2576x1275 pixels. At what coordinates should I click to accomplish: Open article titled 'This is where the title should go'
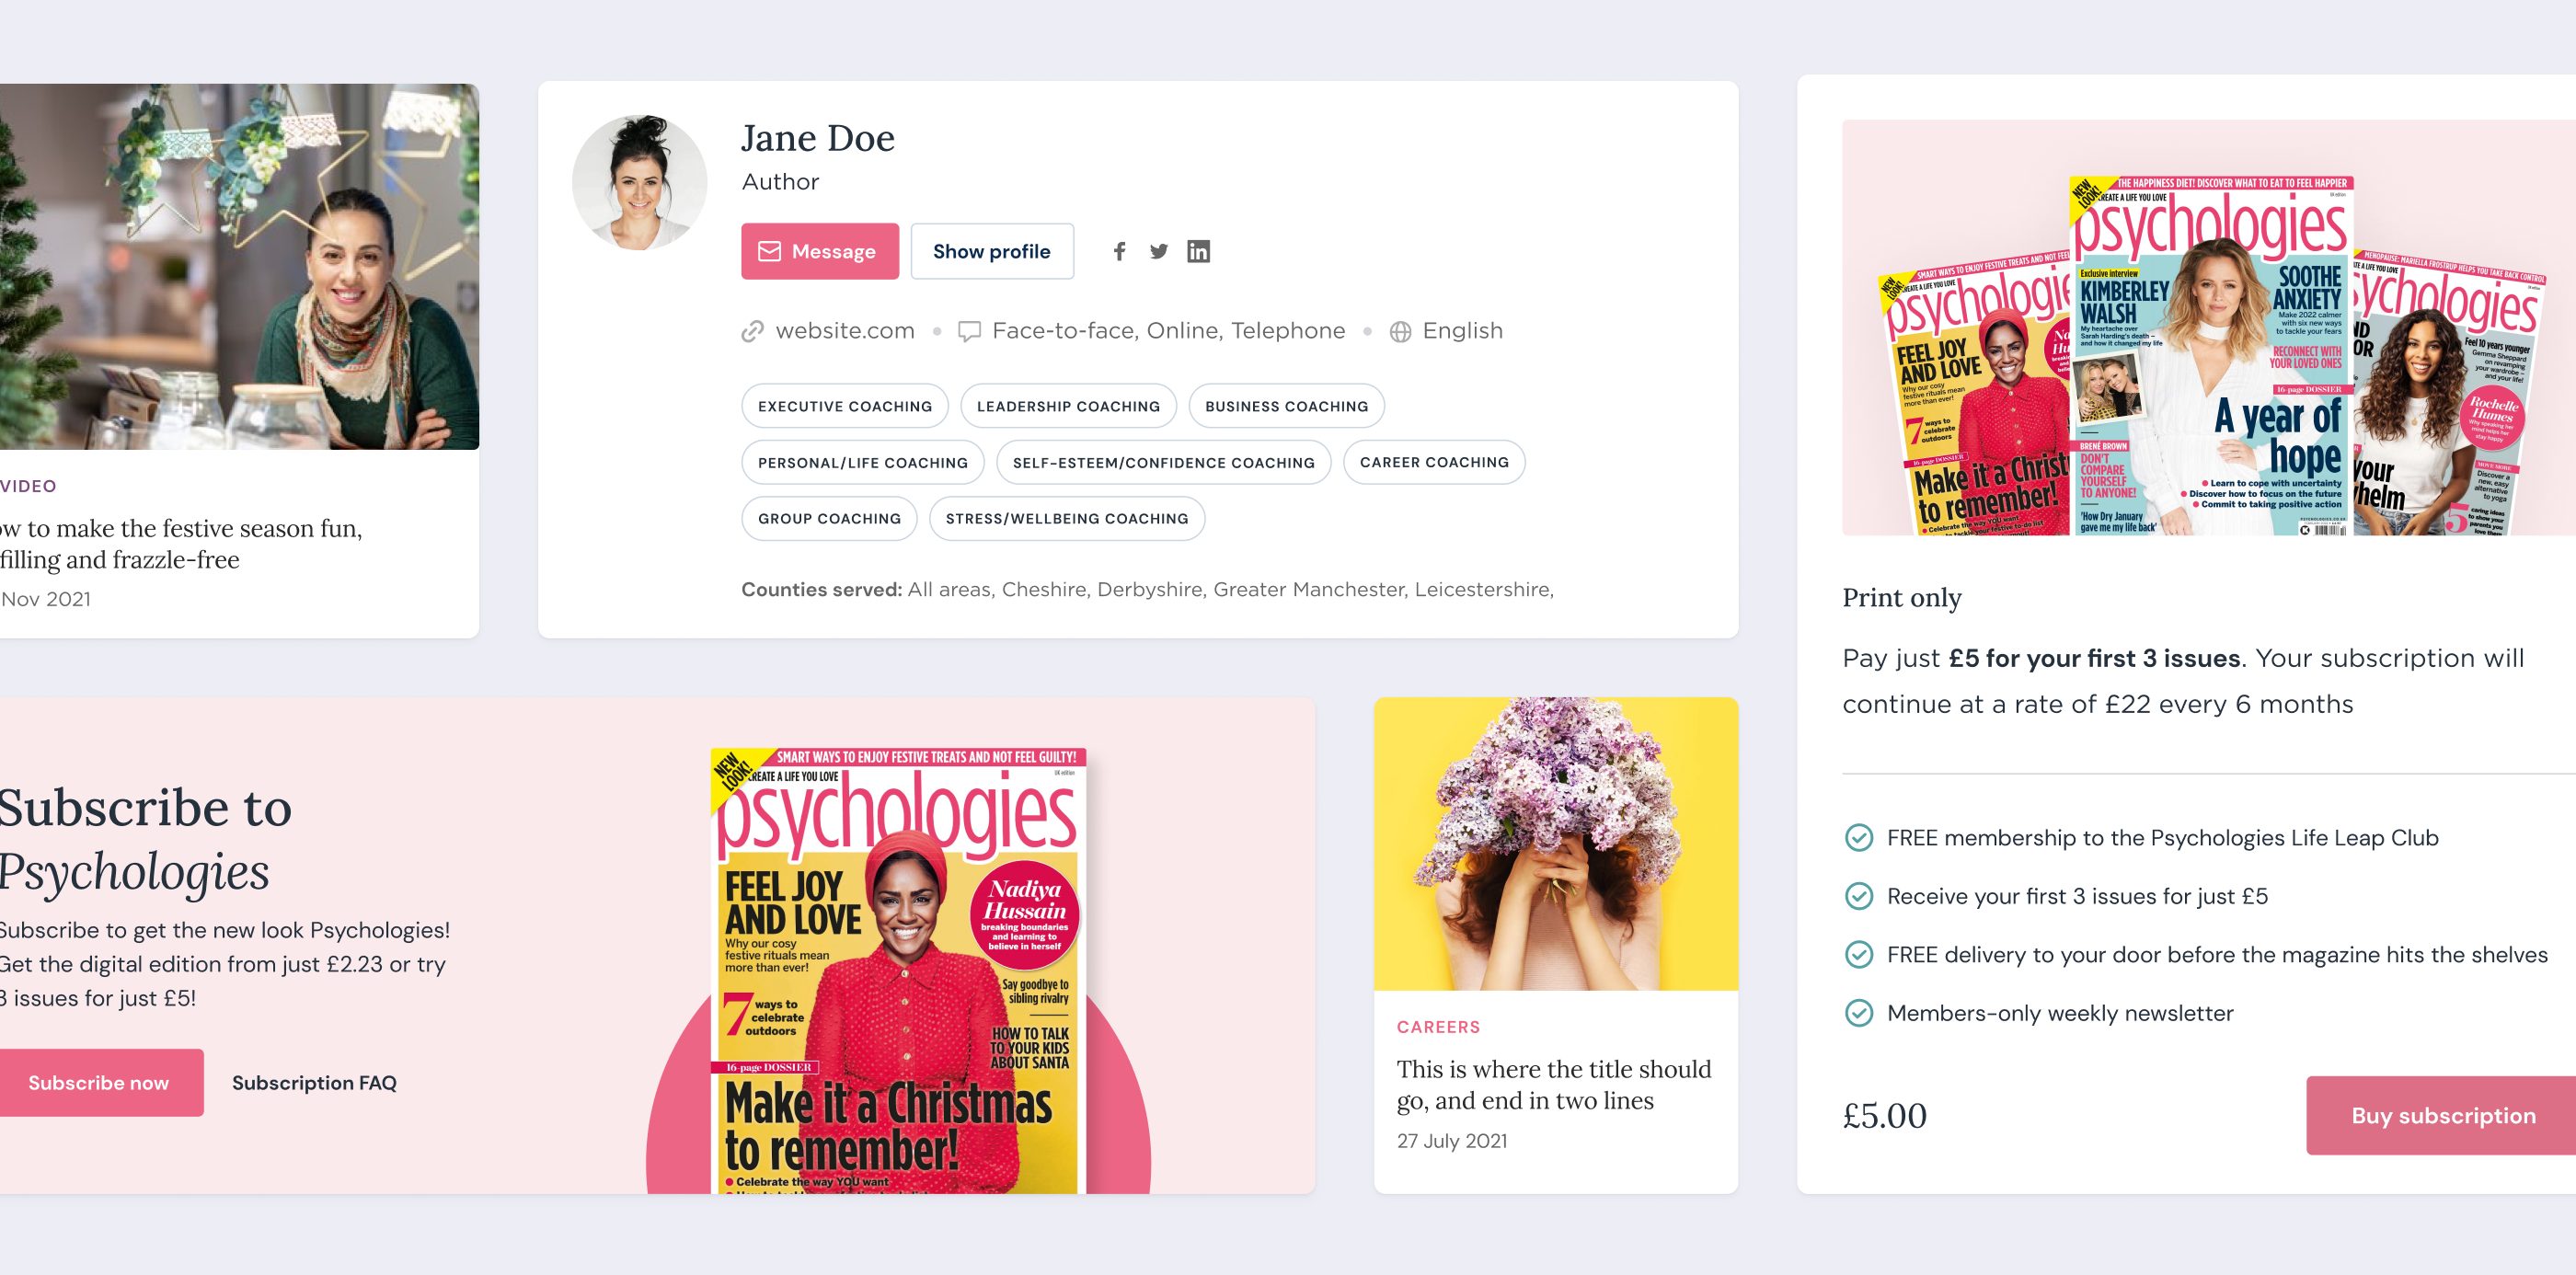click(1554, 1085)
